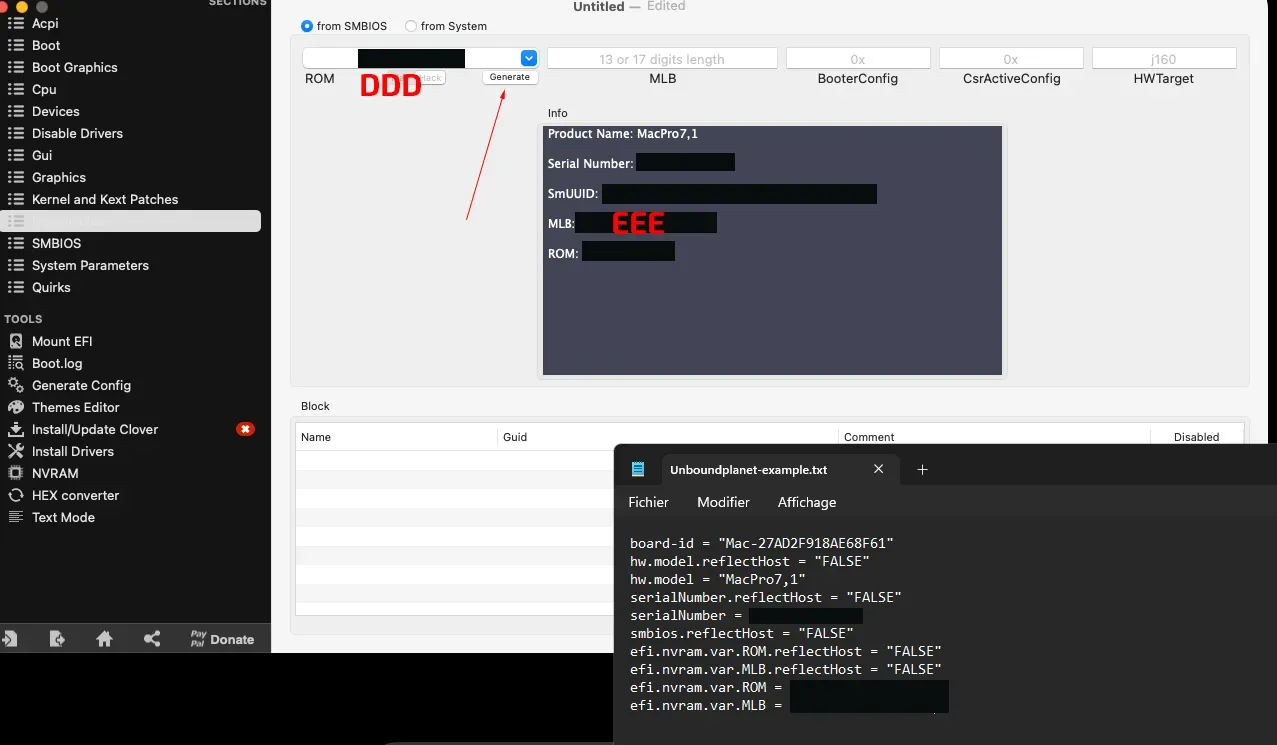Click the MLB input field

click(662, 59)
